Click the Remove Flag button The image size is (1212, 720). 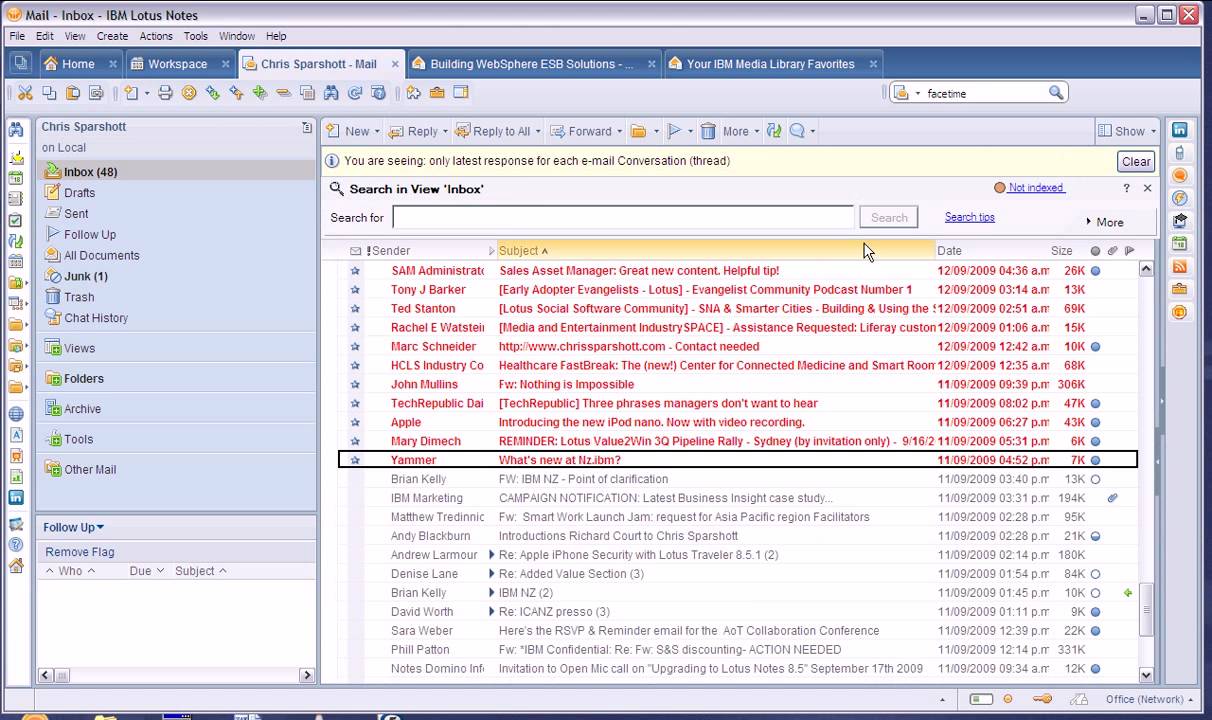pyautogui.click(x=80, y=552)
